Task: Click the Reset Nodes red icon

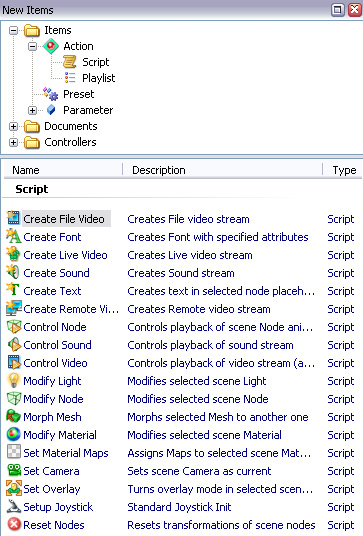Action: click(x=14, y=524)
